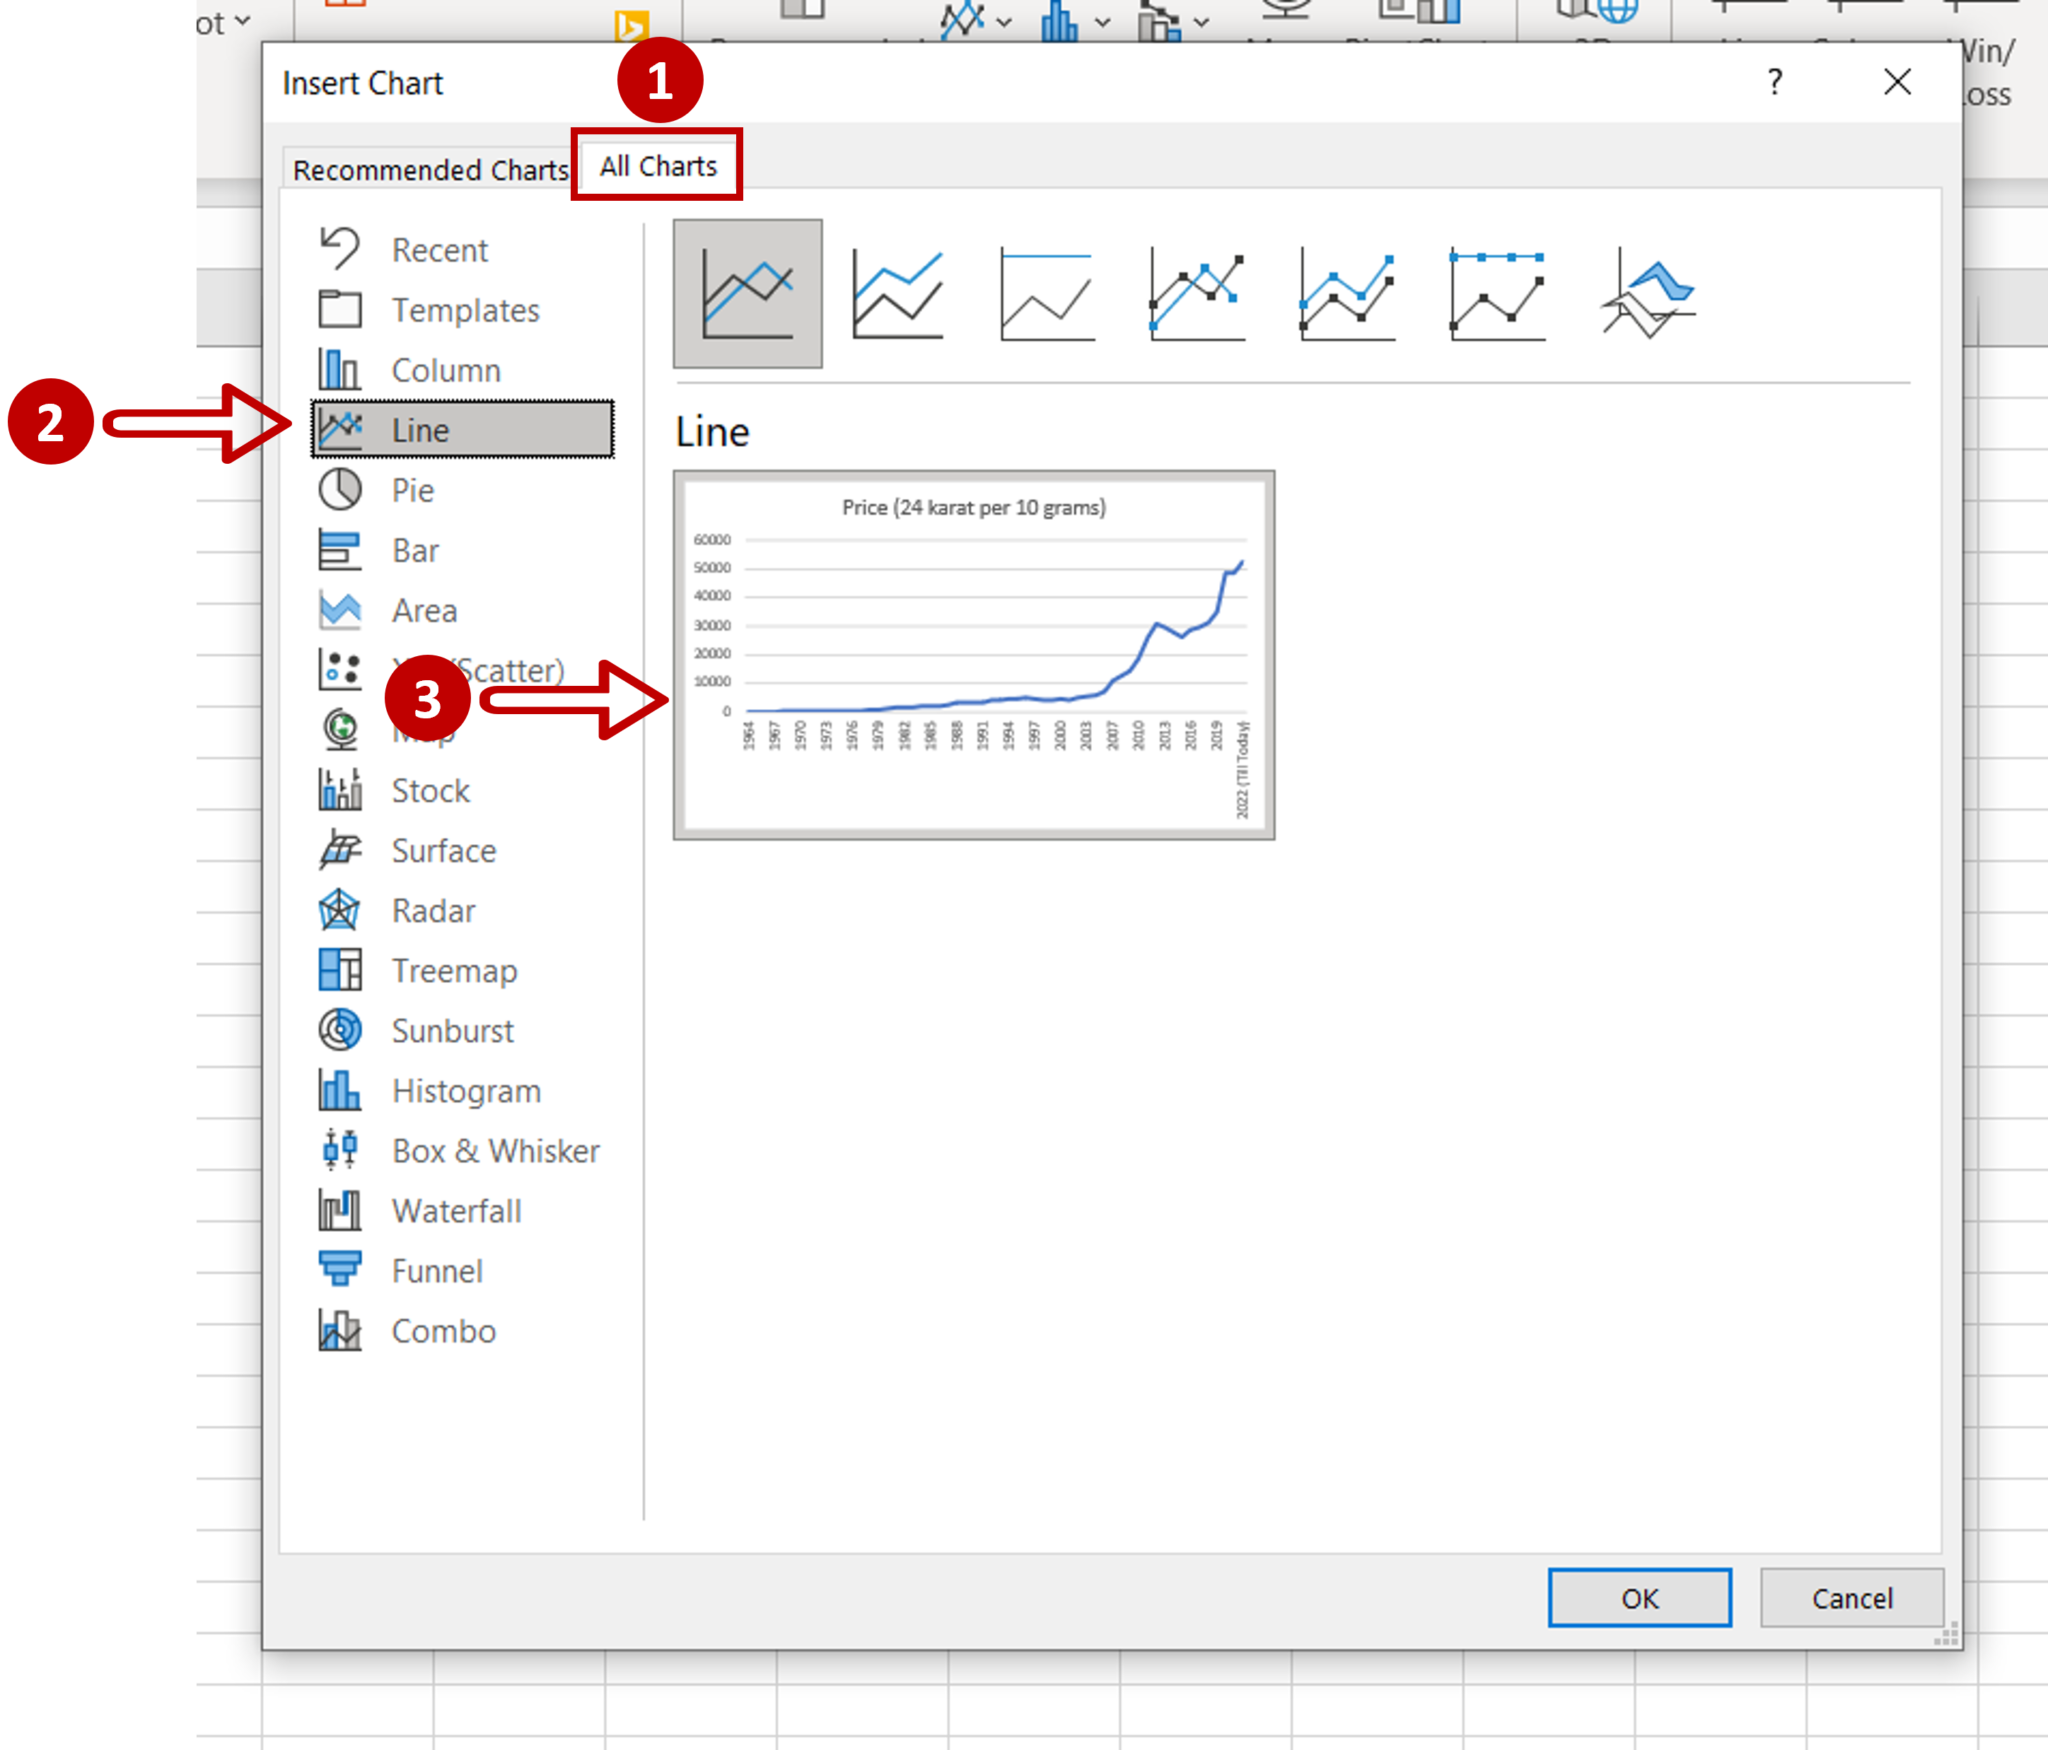
Task: Click the gold price chart preview
Action: click(975, 655)
